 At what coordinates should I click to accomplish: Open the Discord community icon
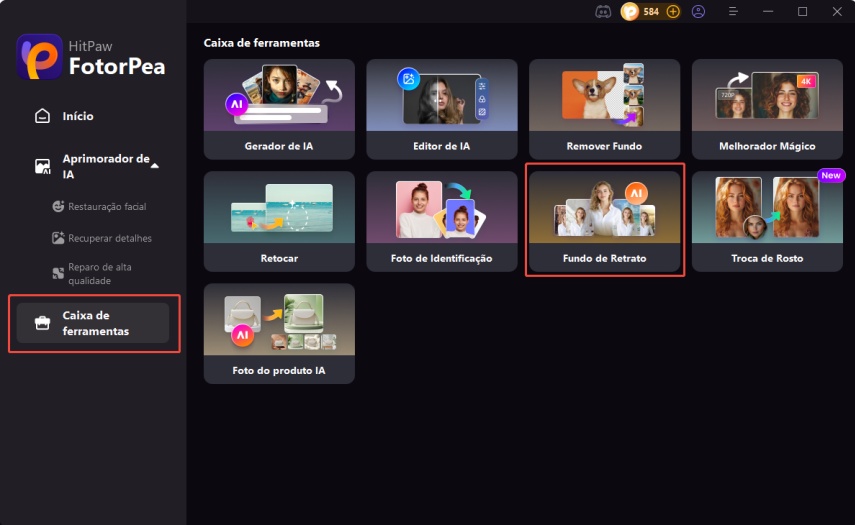click(x=603, y=11)
